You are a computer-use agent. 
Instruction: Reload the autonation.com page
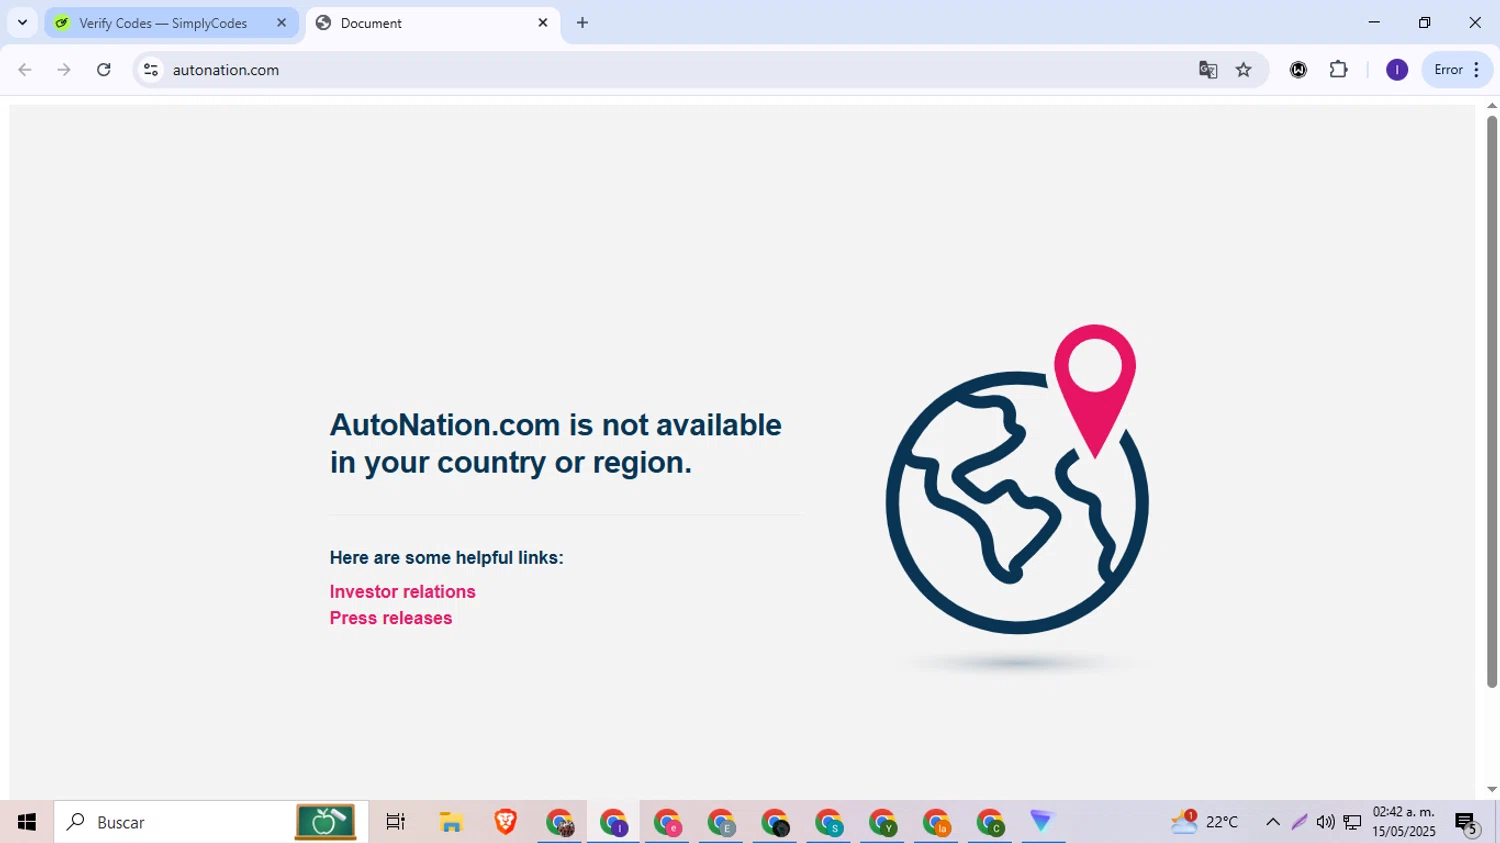104,70
